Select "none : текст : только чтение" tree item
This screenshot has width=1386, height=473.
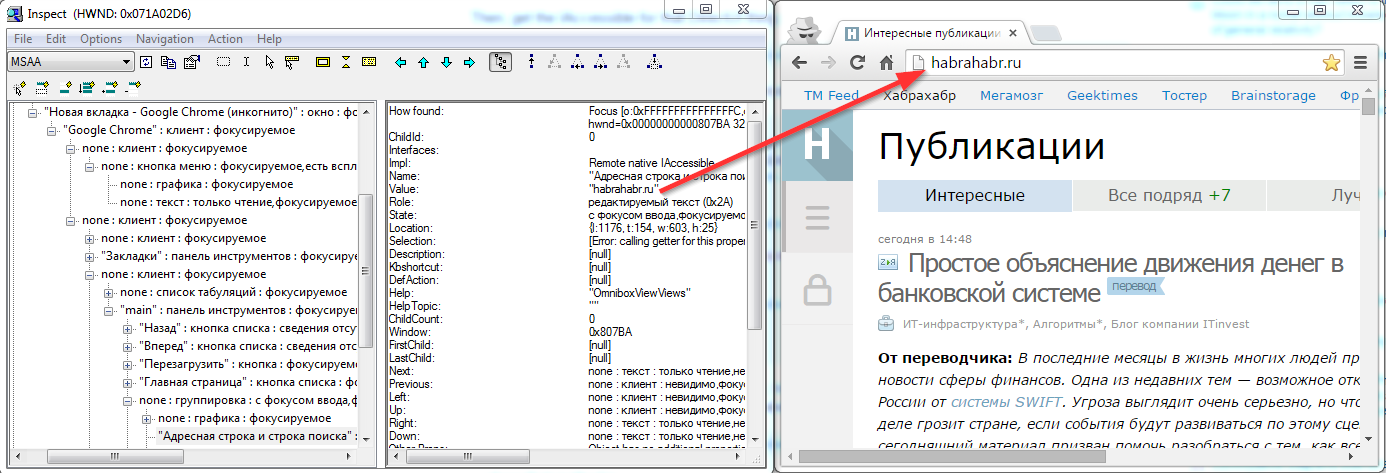click(238, 202)
